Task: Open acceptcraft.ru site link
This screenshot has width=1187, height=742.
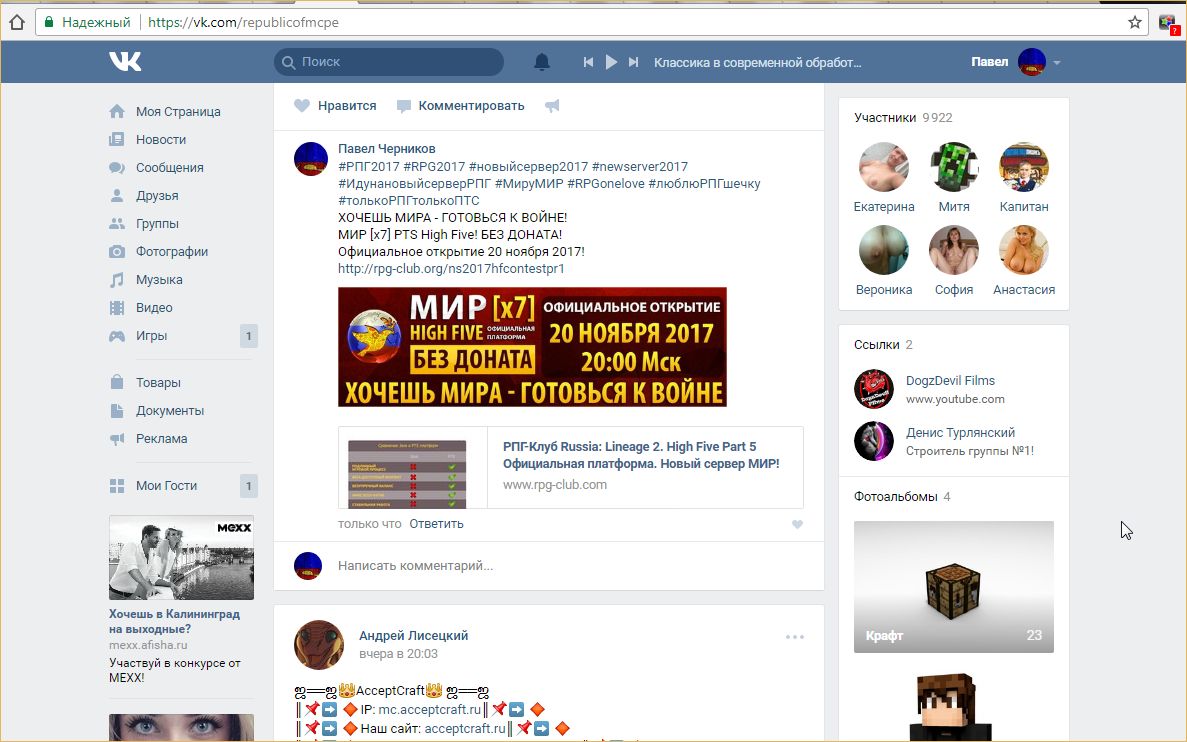Action: click(x=465, y=728)
